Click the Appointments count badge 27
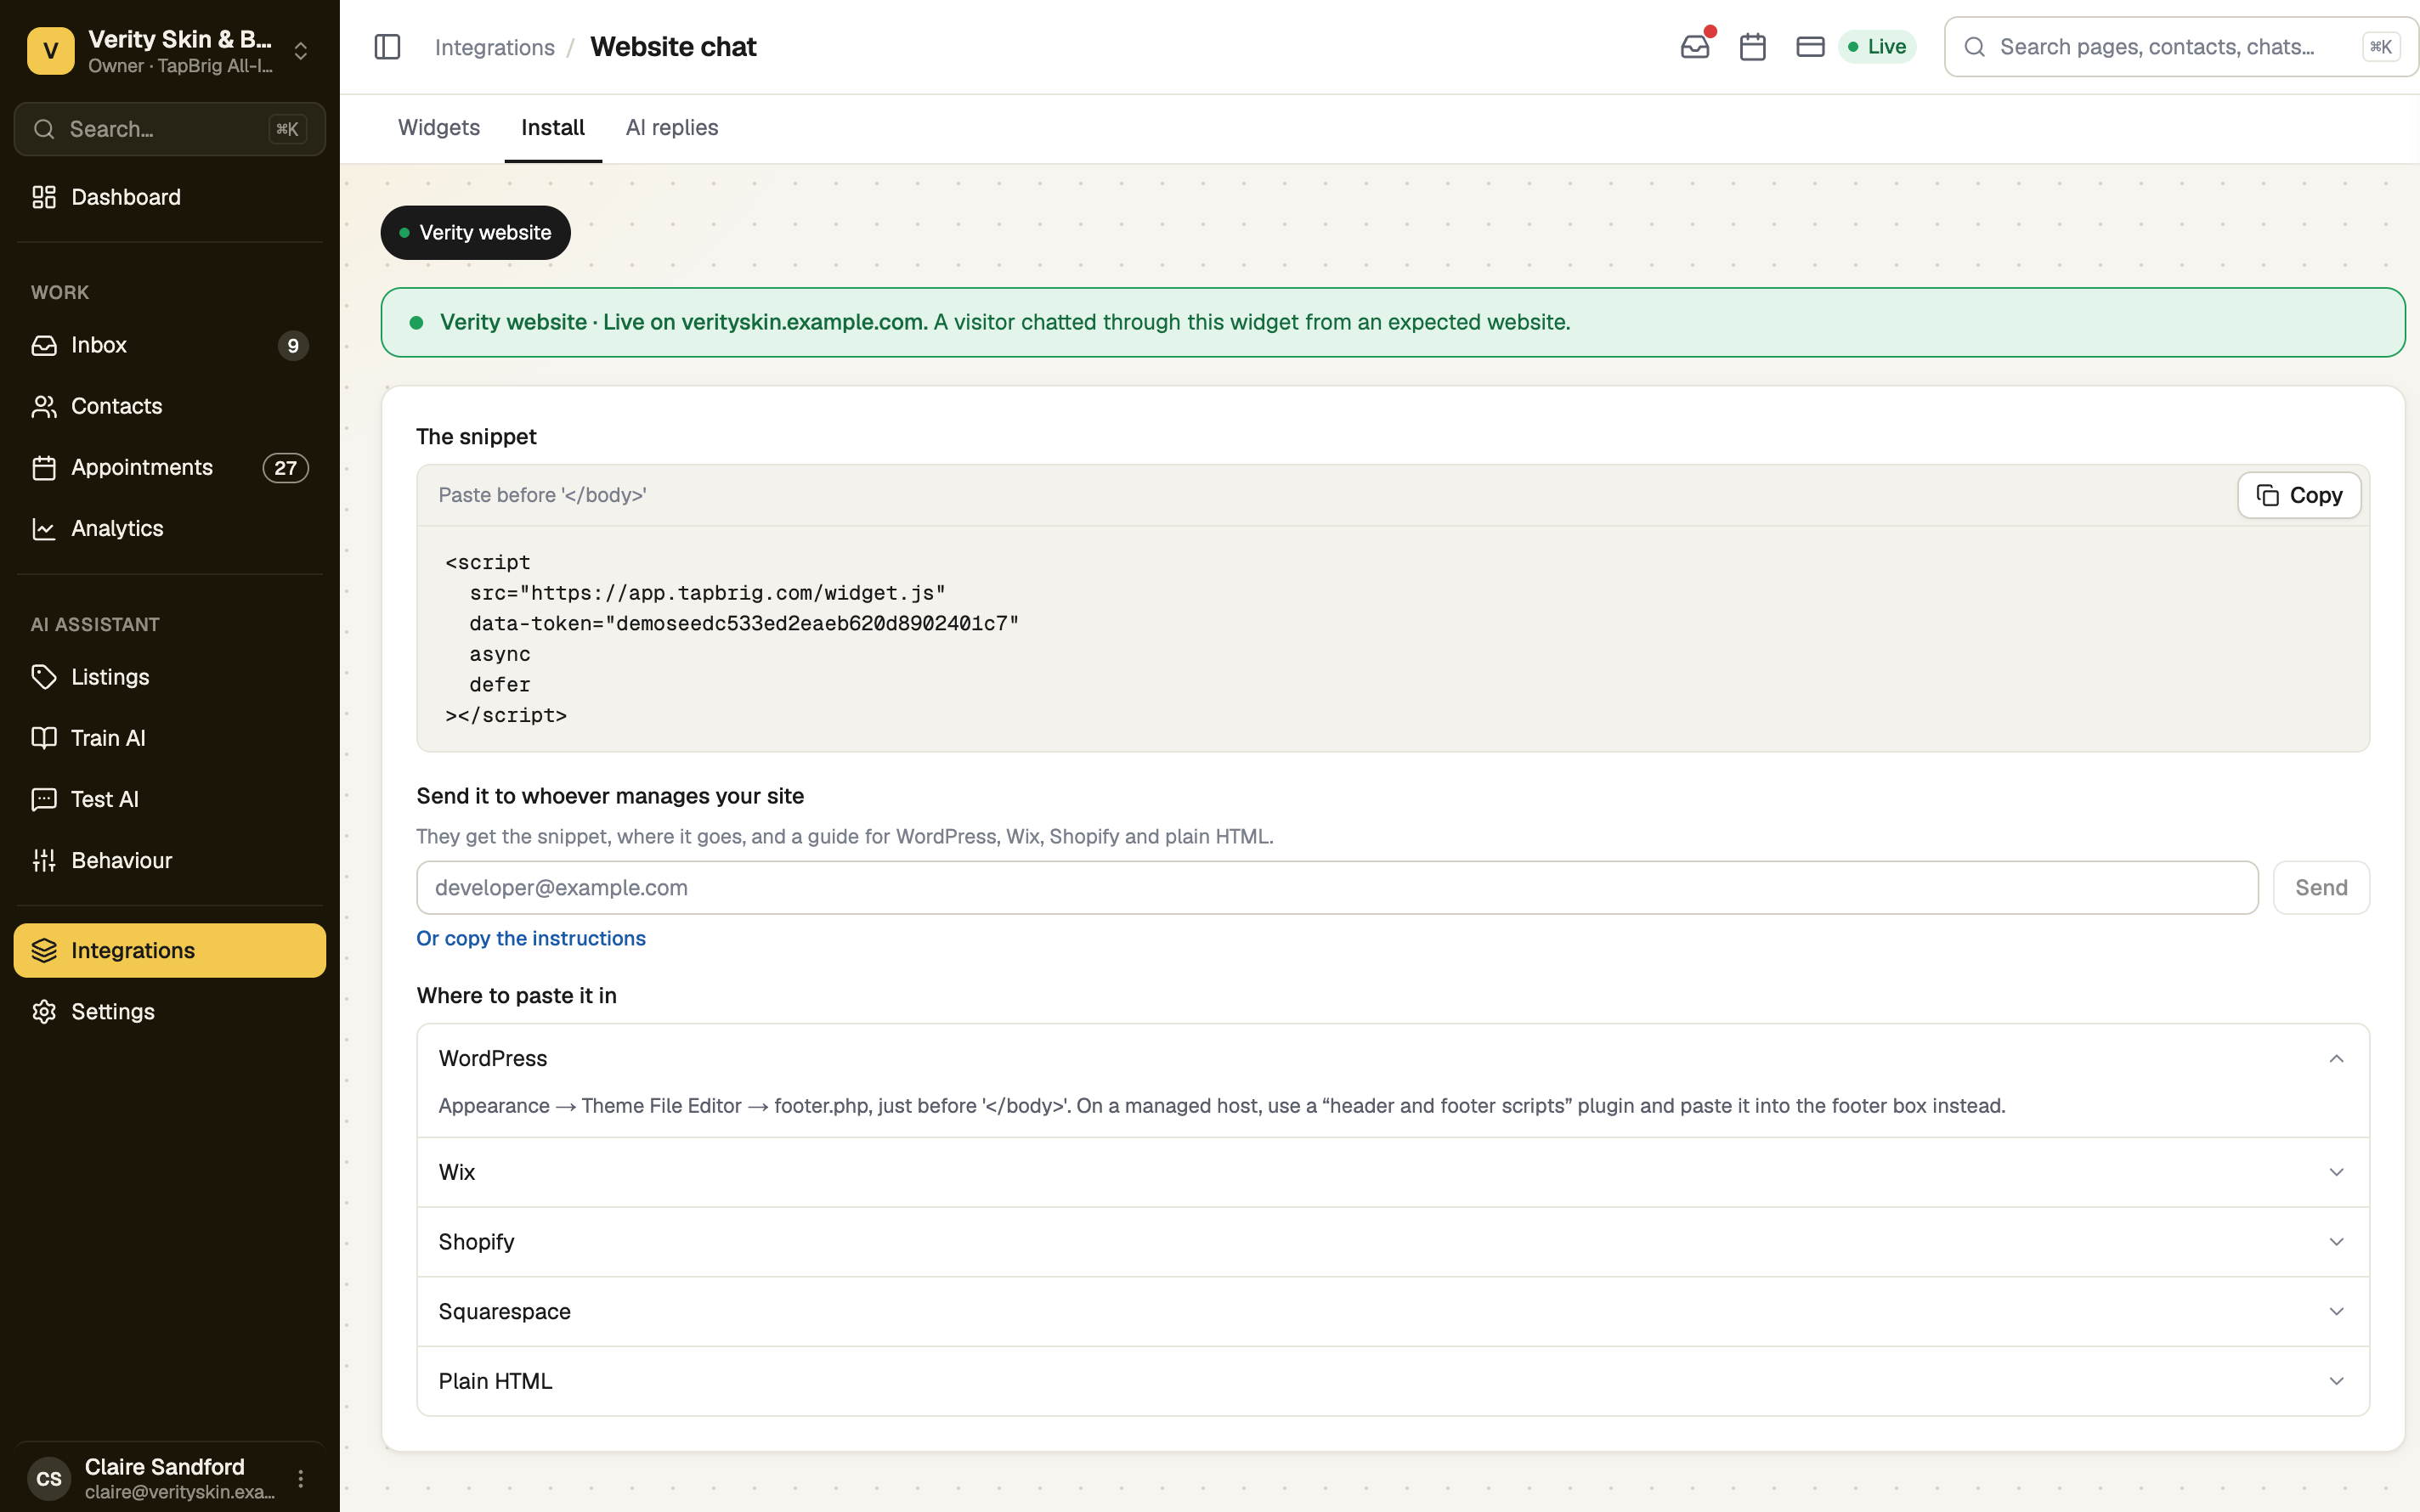Viewport: 2420px width, 1512px height. [x=285, y=468]
